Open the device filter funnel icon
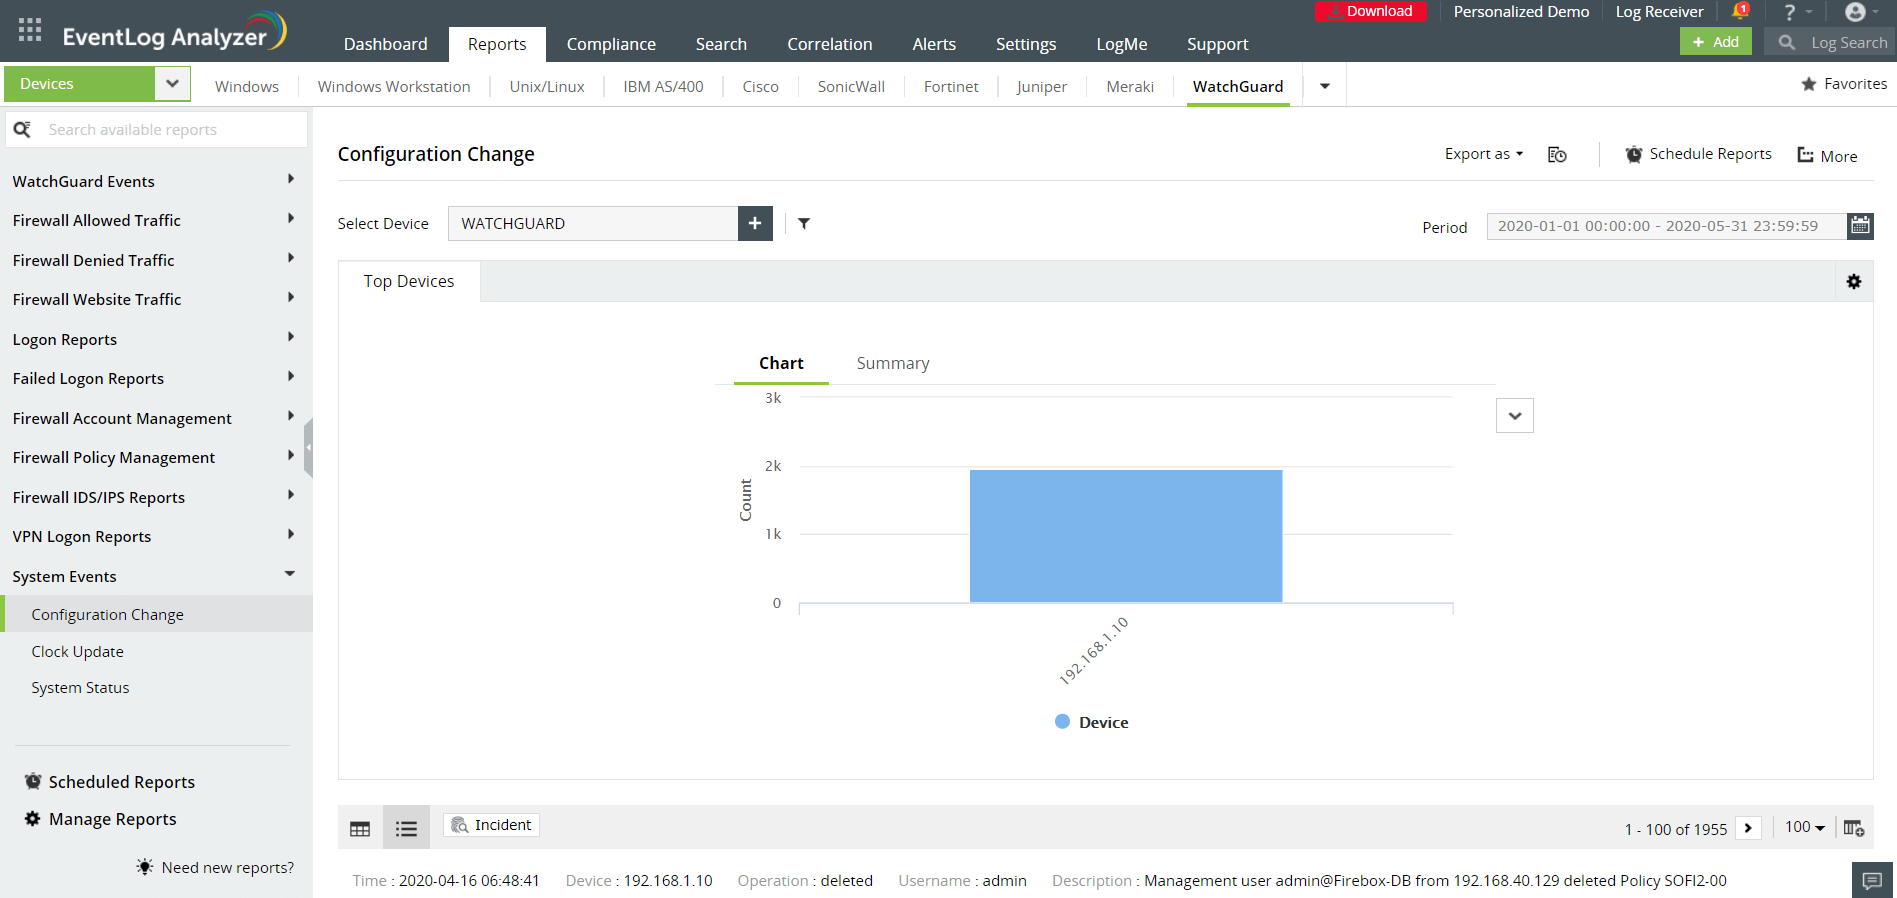 pos(804,223)
